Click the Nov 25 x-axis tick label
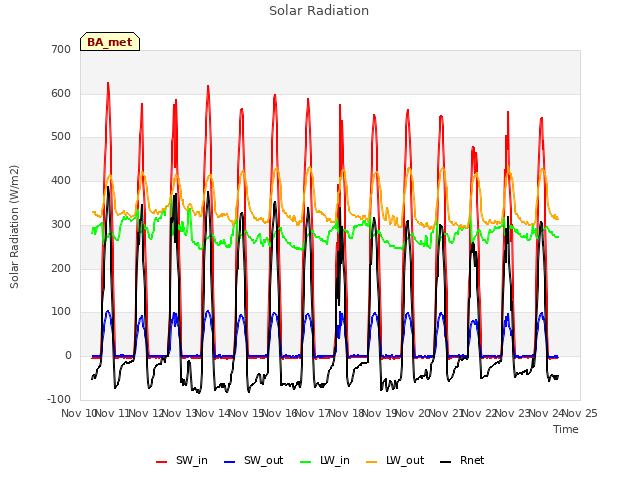The height and width of the screenshot is (480, 640). point(580,413)
